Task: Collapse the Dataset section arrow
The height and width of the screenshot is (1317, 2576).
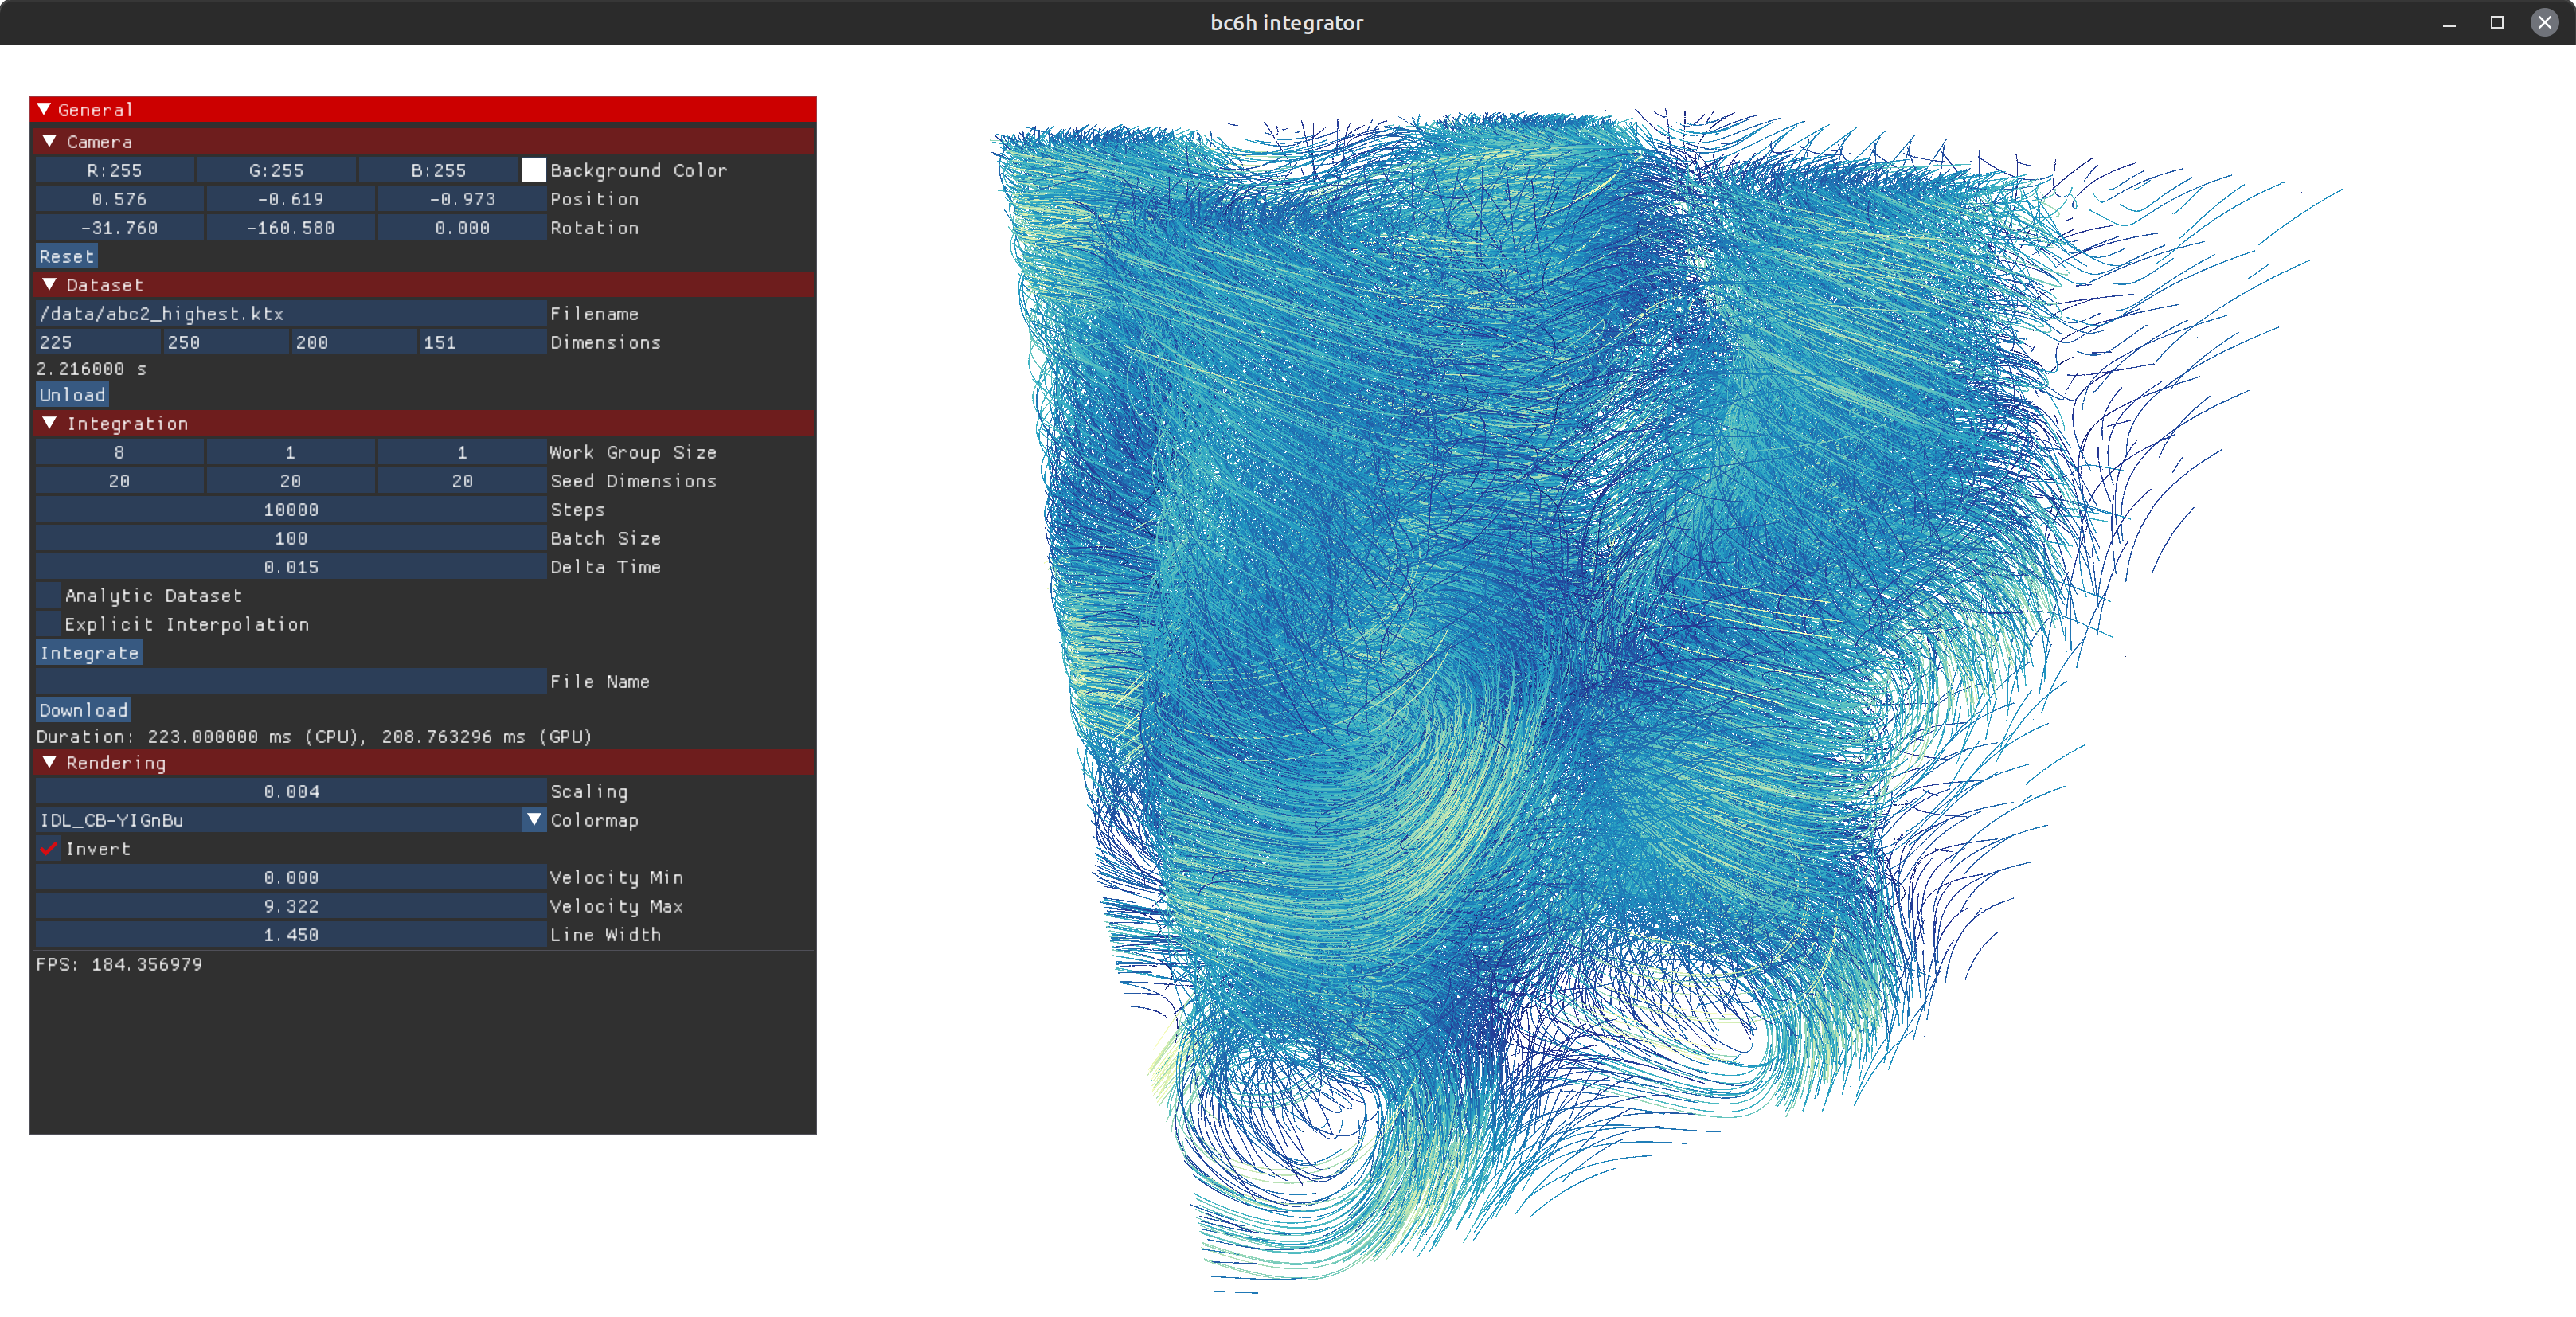Action: [49, 284]
